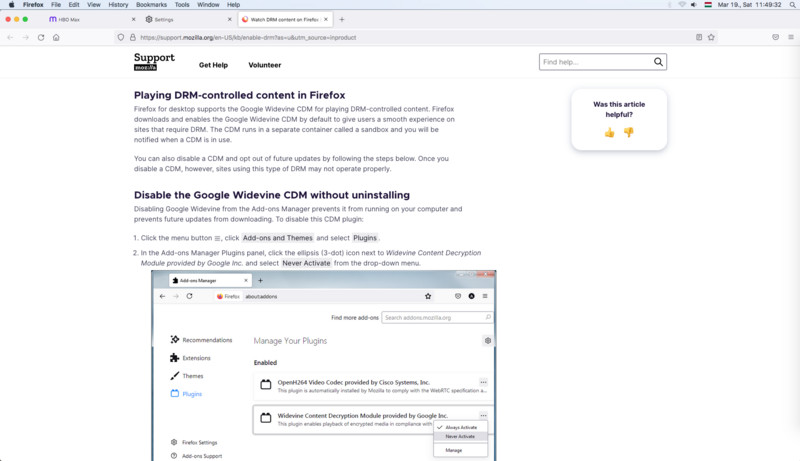
Task: Open the Edit menu
Action: (74, 5)
